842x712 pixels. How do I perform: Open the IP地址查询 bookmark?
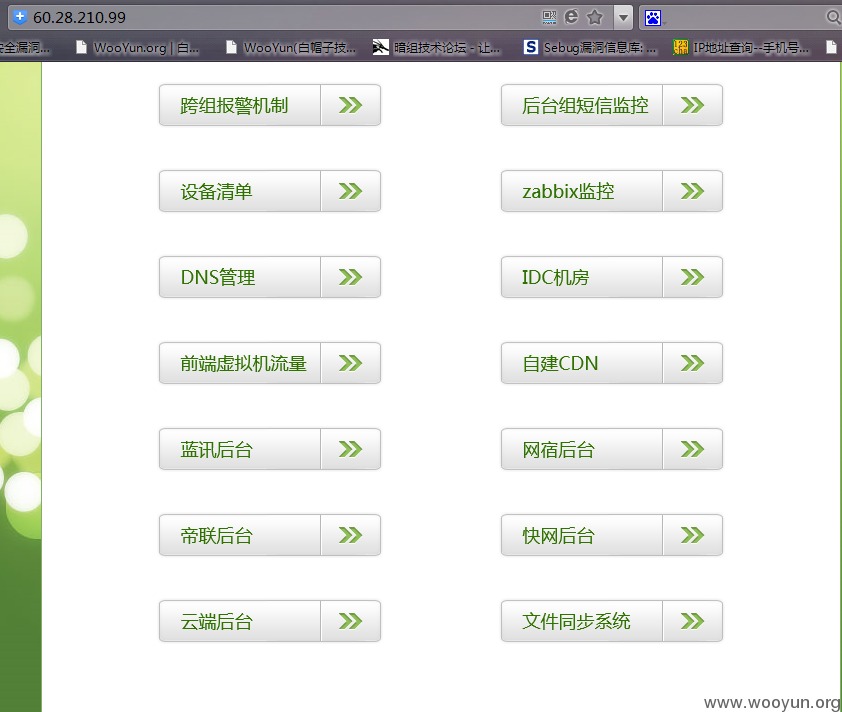pyautogui.click(x=741, y=48)
